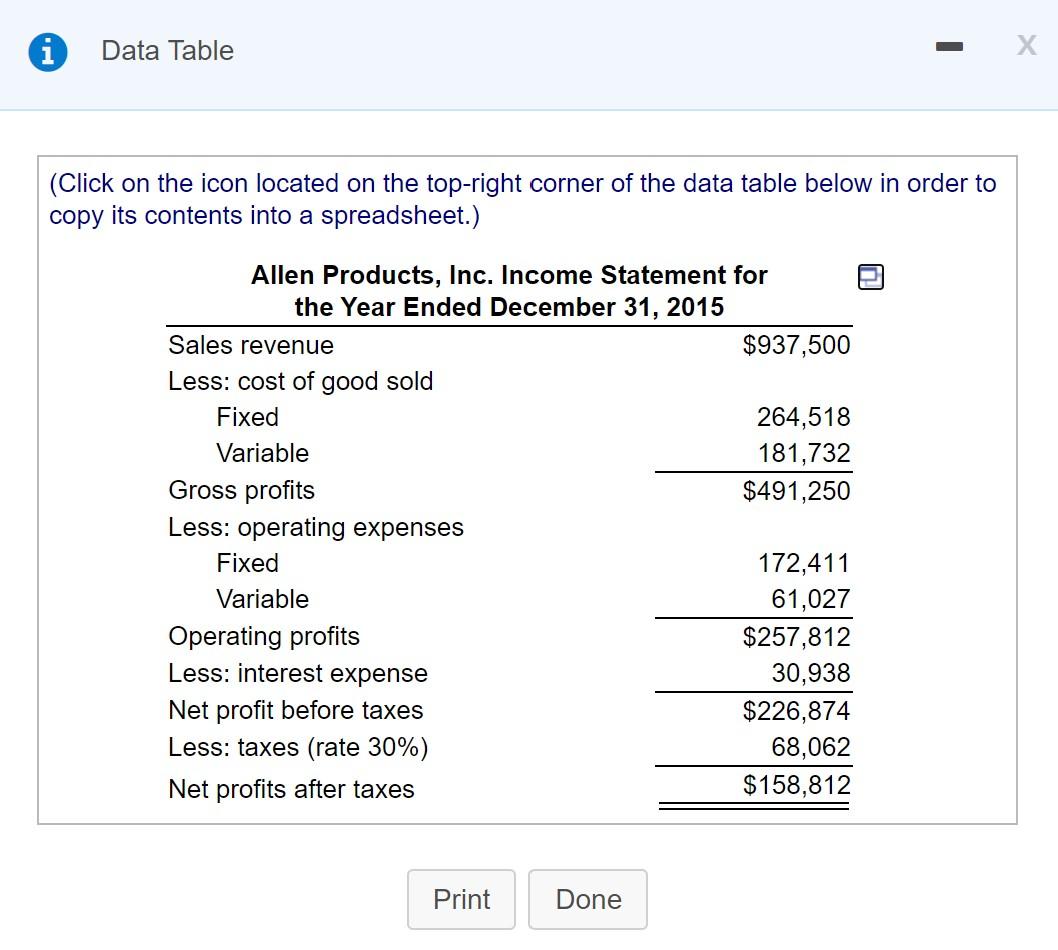Click the Done button
1058x950 pixels.
tap(588, 899)
